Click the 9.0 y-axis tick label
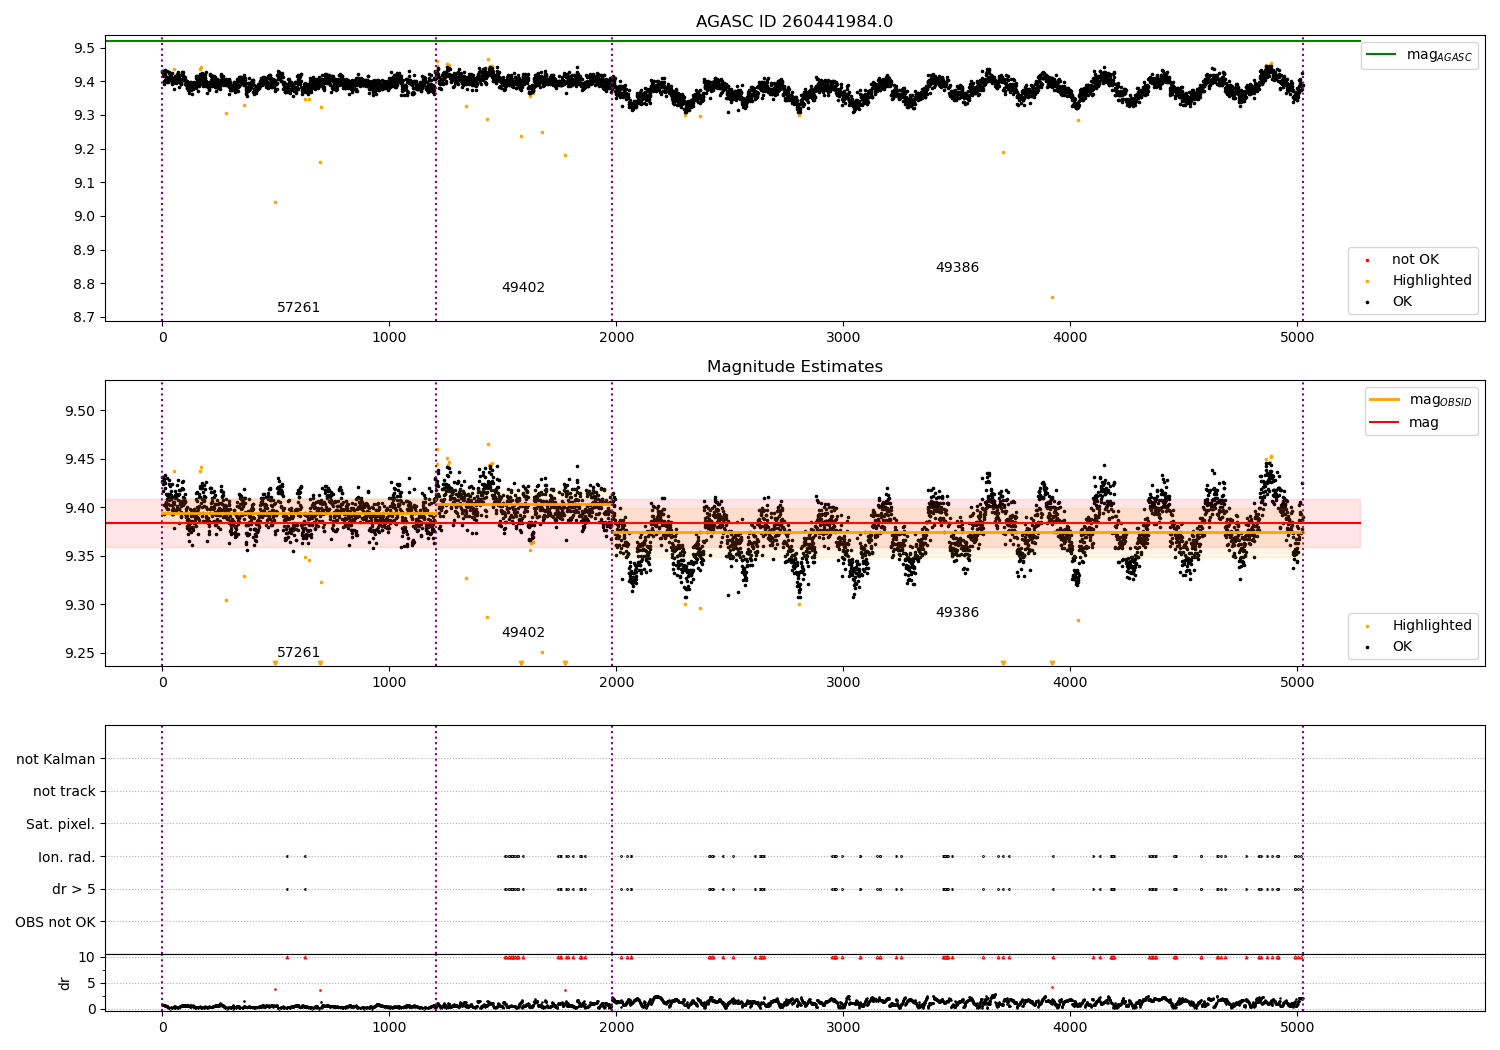Screen dimensions: 1500x1050 tap(84, 216)
